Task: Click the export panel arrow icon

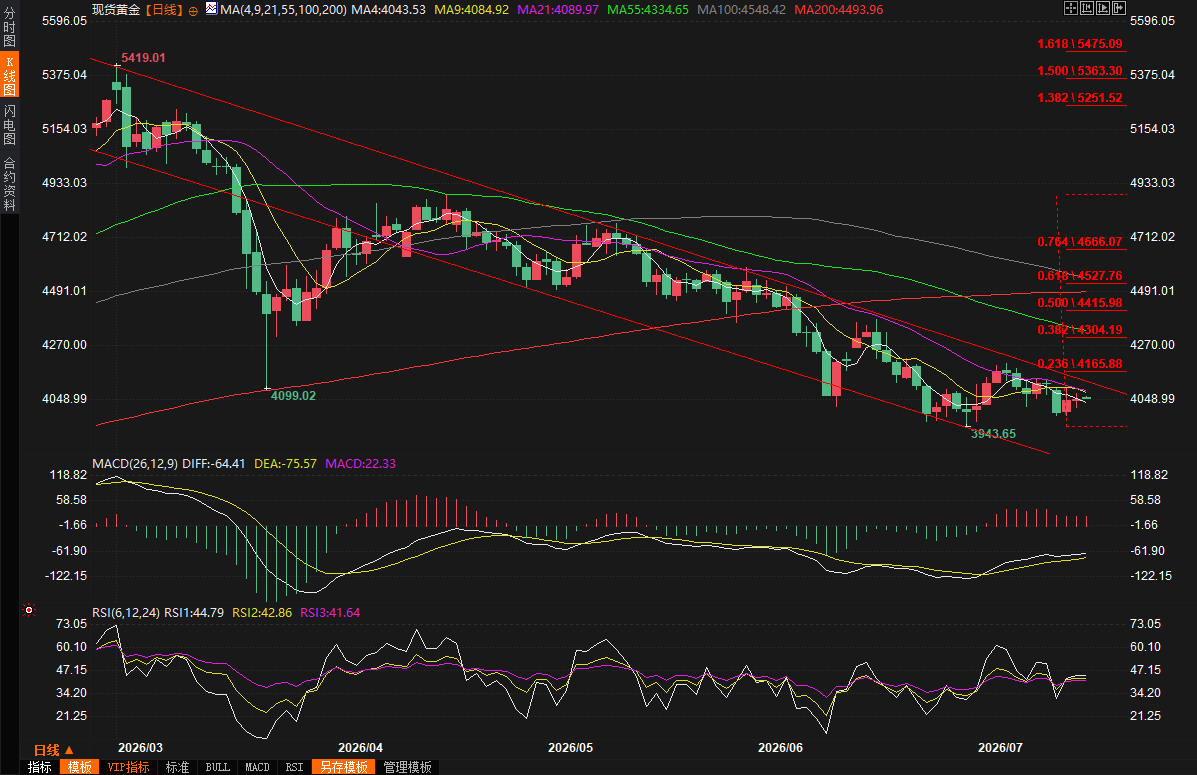Action: click(1119, 8)
